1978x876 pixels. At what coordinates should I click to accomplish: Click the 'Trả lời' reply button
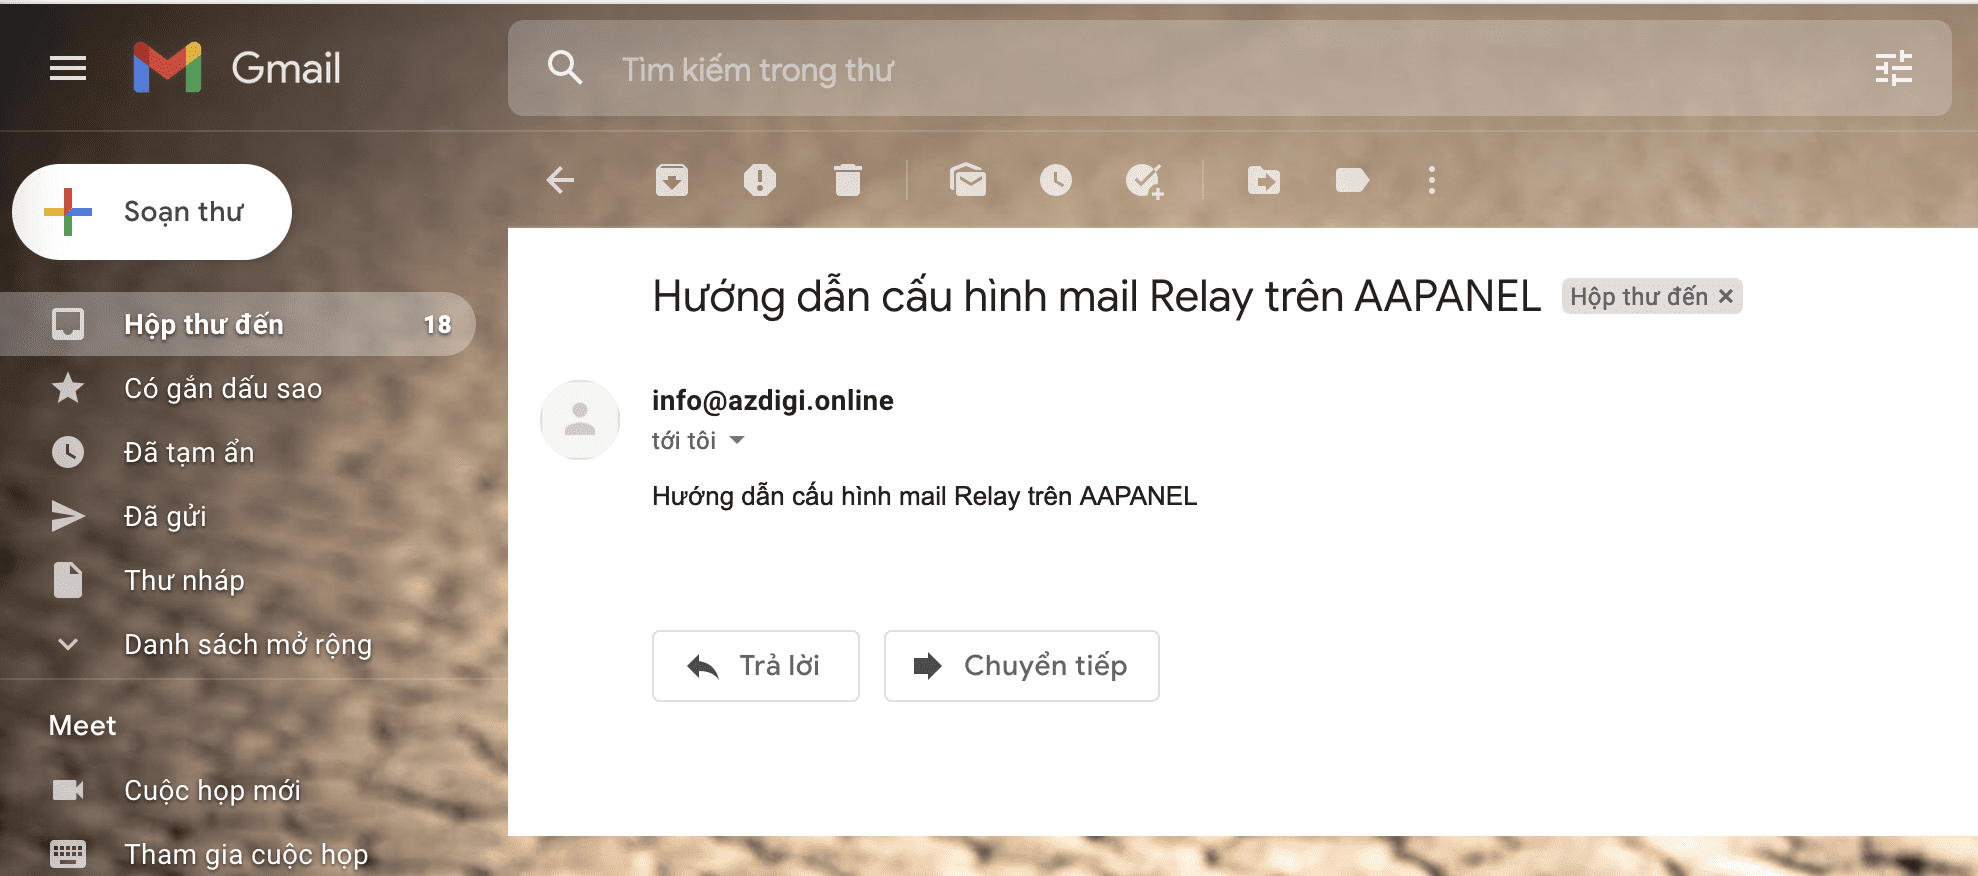755,665
